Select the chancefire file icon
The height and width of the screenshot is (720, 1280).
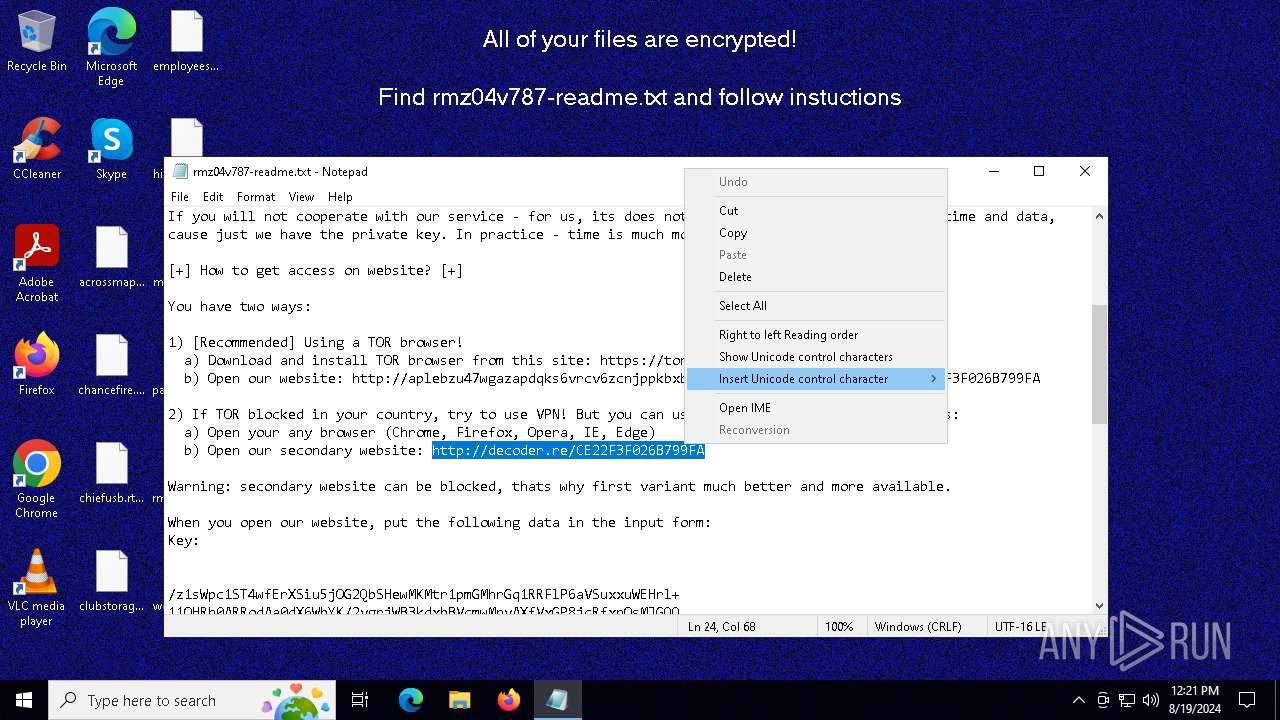(112, 366)
